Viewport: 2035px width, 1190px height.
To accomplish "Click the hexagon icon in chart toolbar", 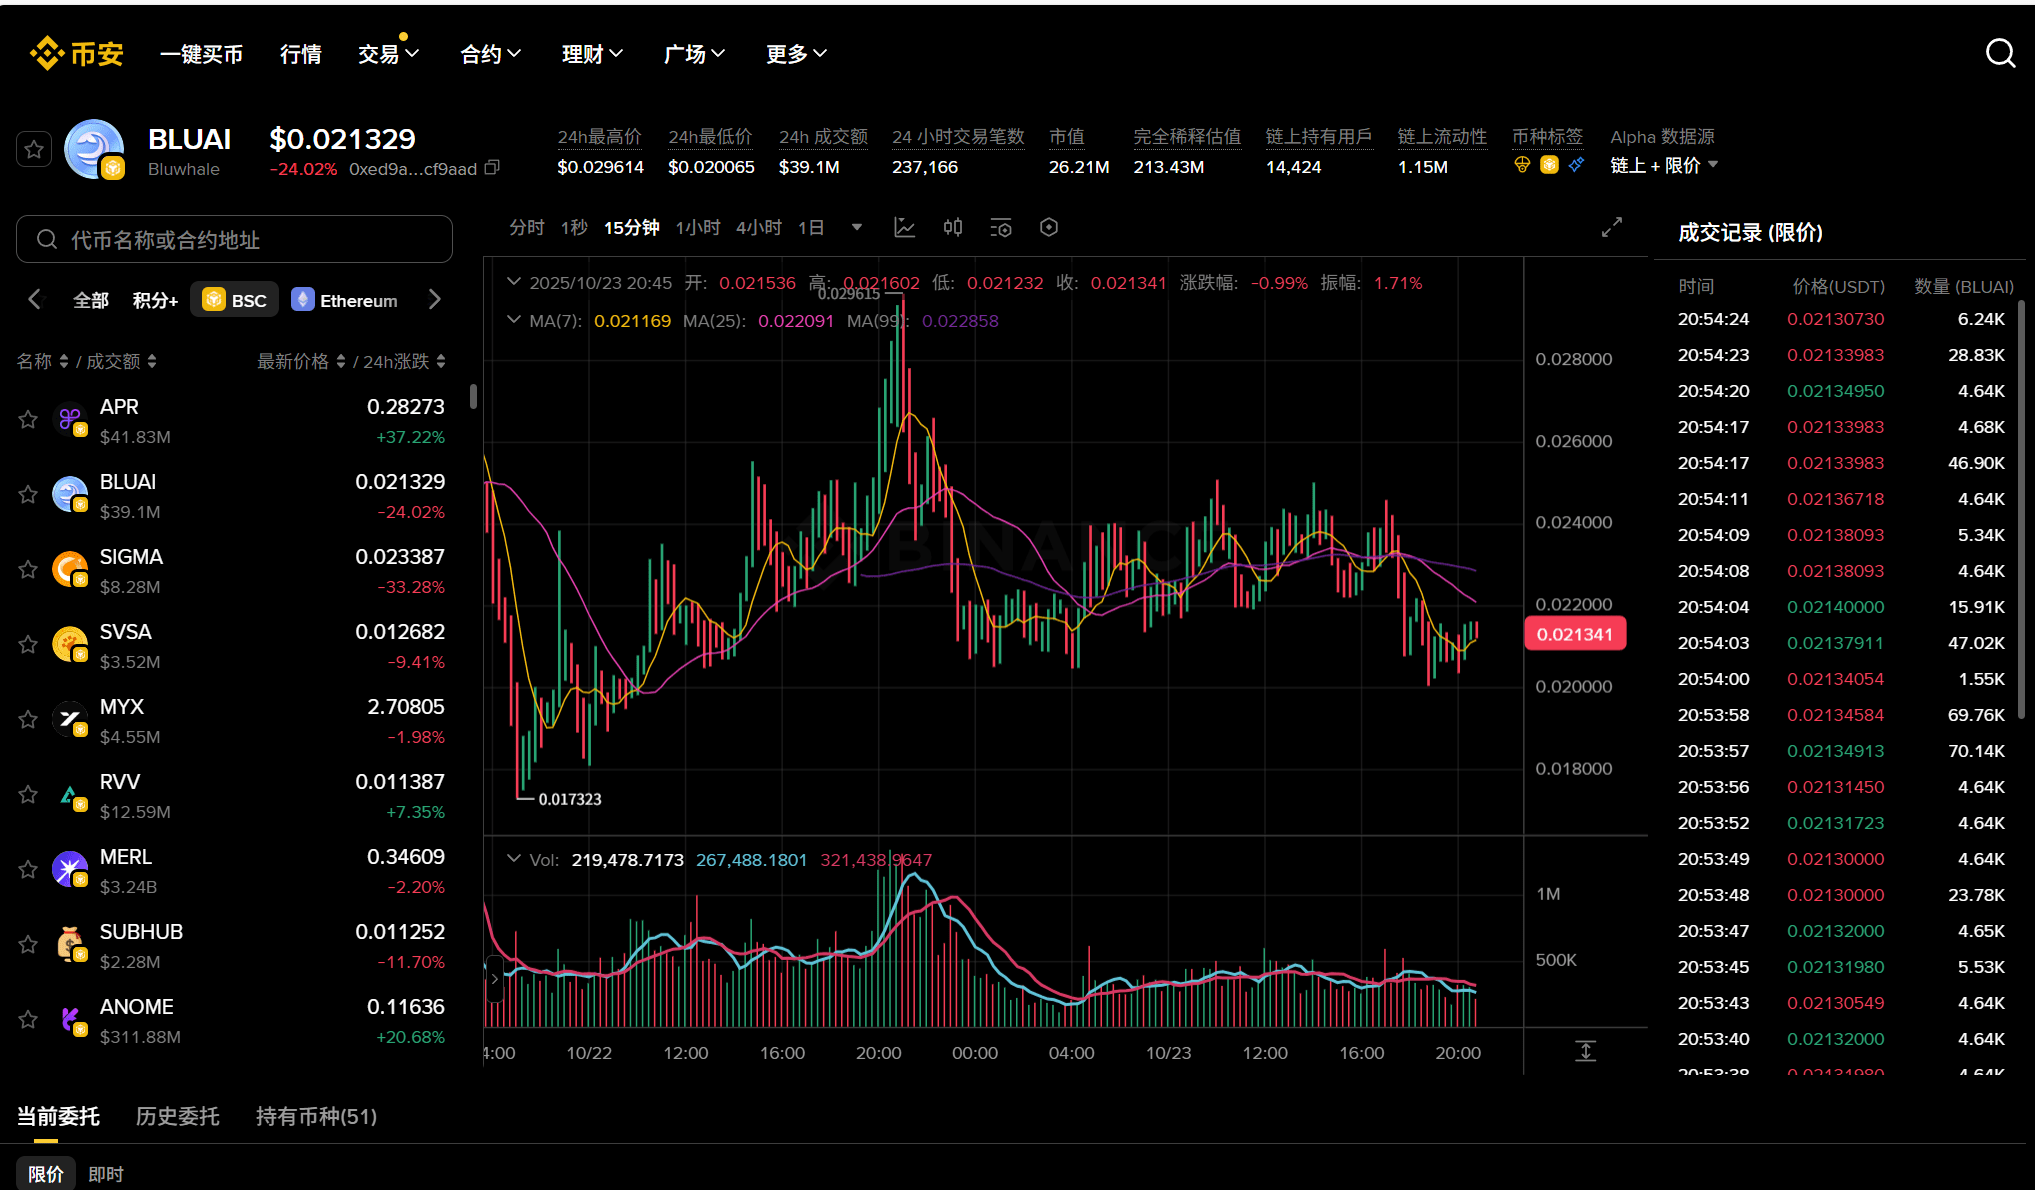I will [1048, 228].
